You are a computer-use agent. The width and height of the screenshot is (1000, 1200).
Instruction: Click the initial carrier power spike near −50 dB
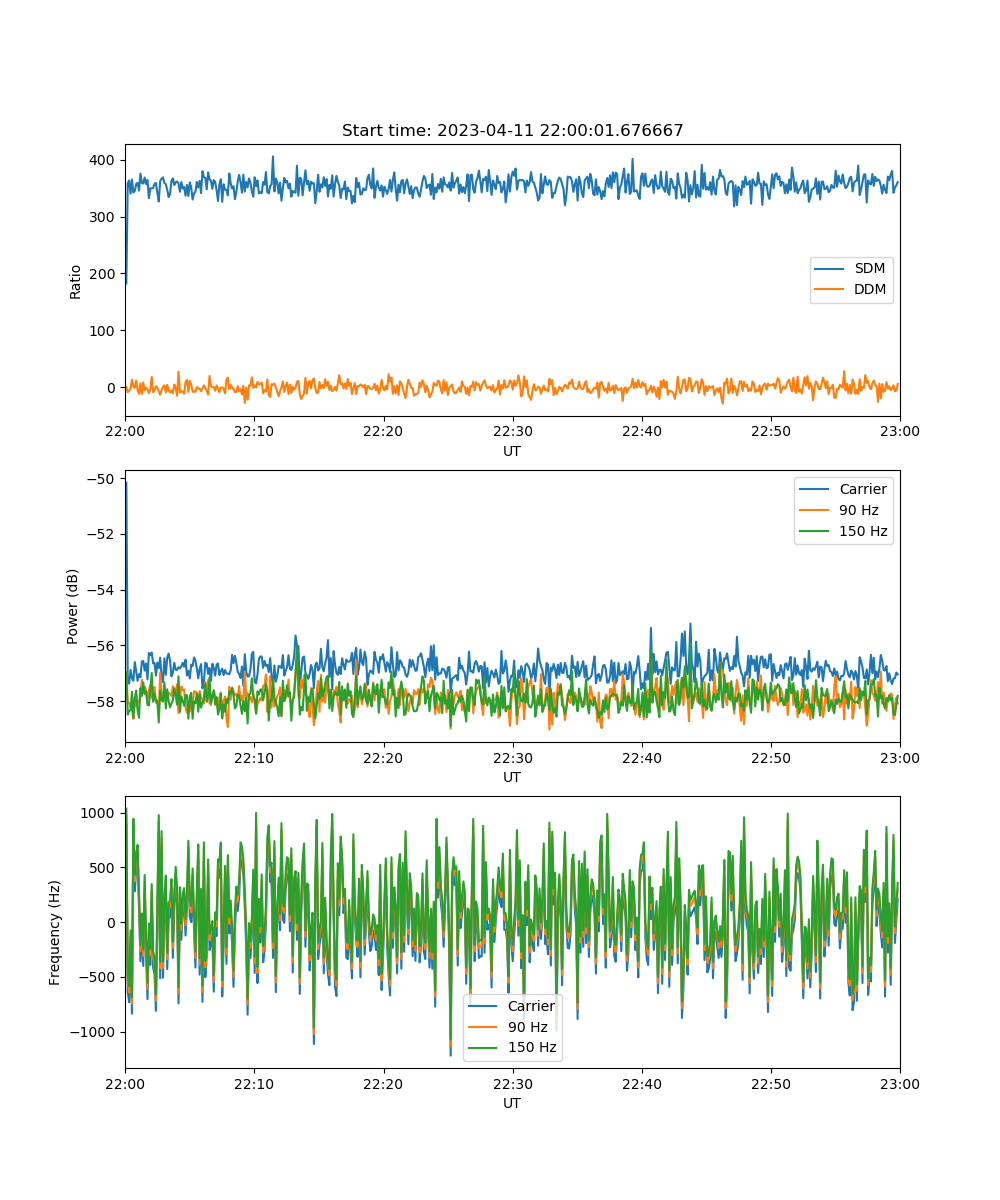tap(126, 484)
